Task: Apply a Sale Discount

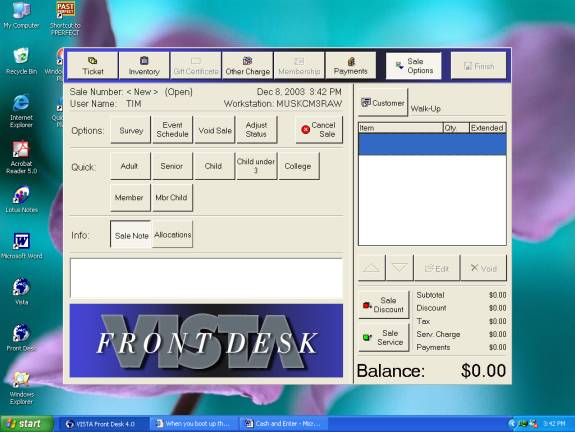Action: click(384, 305)
